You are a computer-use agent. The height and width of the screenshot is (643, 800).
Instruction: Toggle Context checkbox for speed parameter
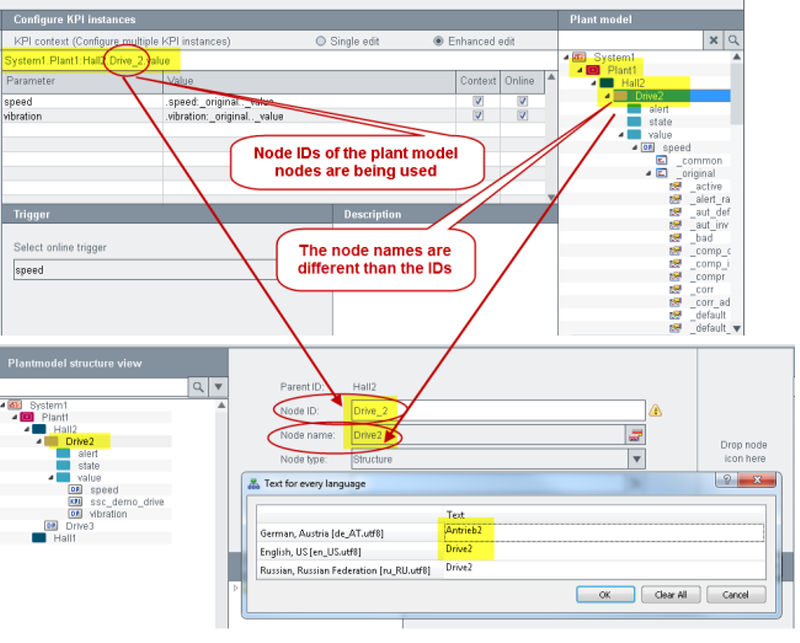pyautogui.click(x=478, y=101)
